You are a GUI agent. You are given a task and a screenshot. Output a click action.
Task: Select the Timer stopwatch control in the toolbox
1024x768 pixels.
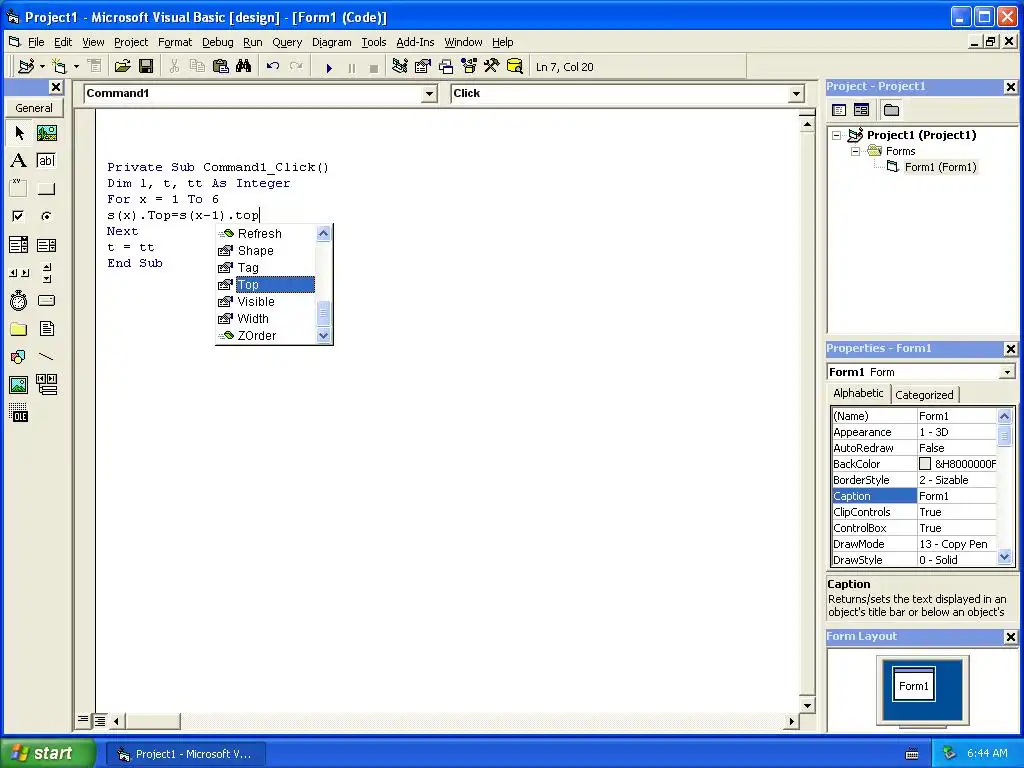click(19, 300)
